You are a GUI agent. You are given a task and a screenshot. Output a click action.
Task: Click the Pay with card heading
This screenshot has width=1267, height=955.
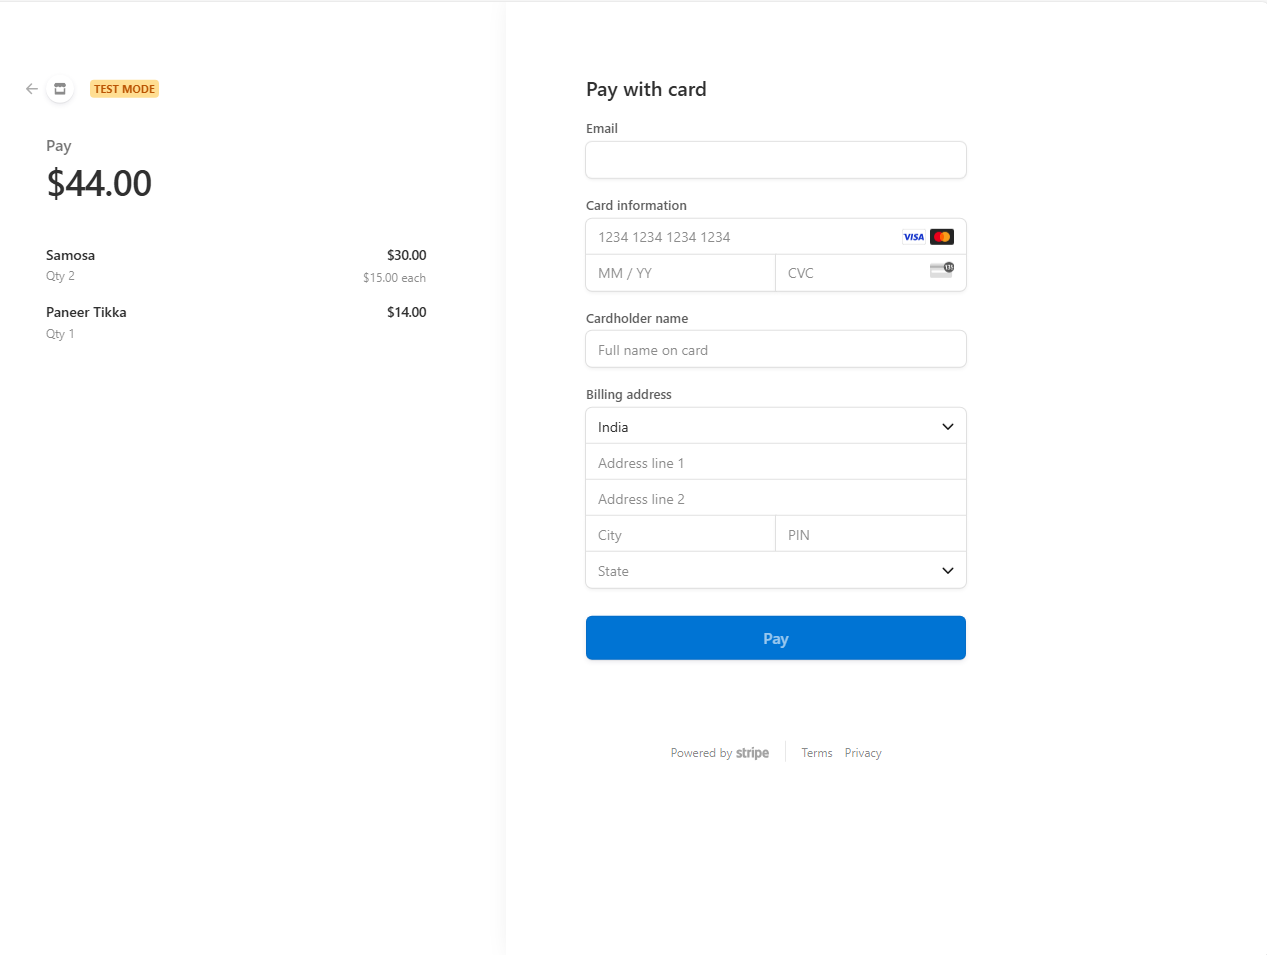pyautogui.click(x=646, y=89)
